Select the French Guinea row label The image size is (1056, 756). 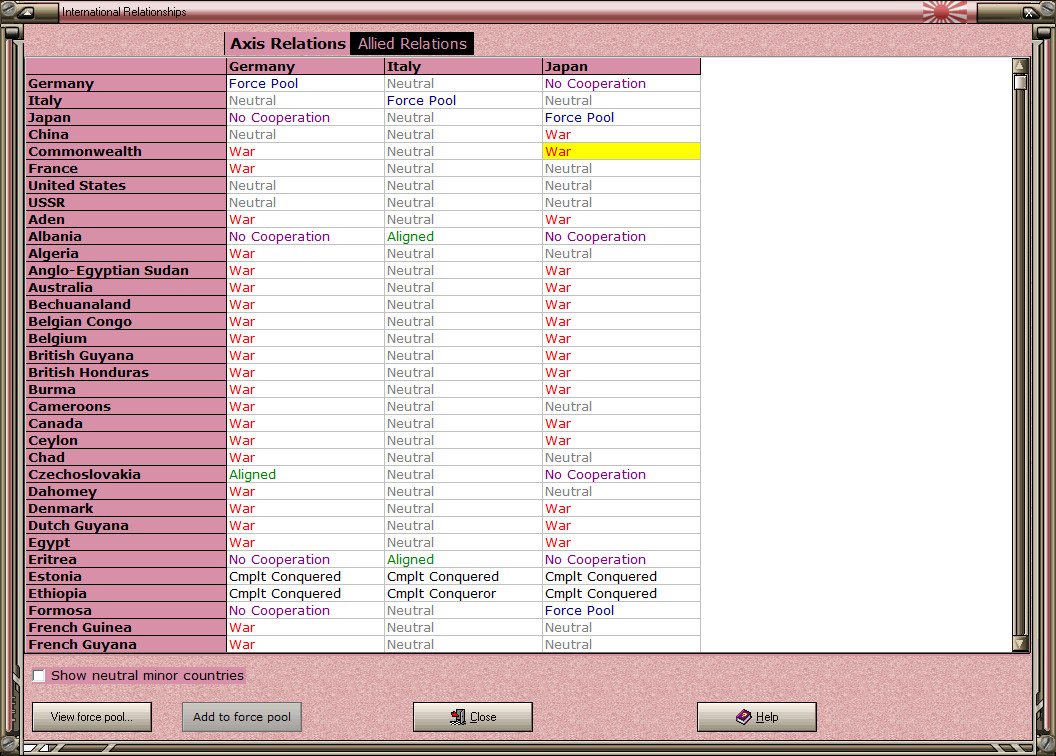[x=126, y=627]
